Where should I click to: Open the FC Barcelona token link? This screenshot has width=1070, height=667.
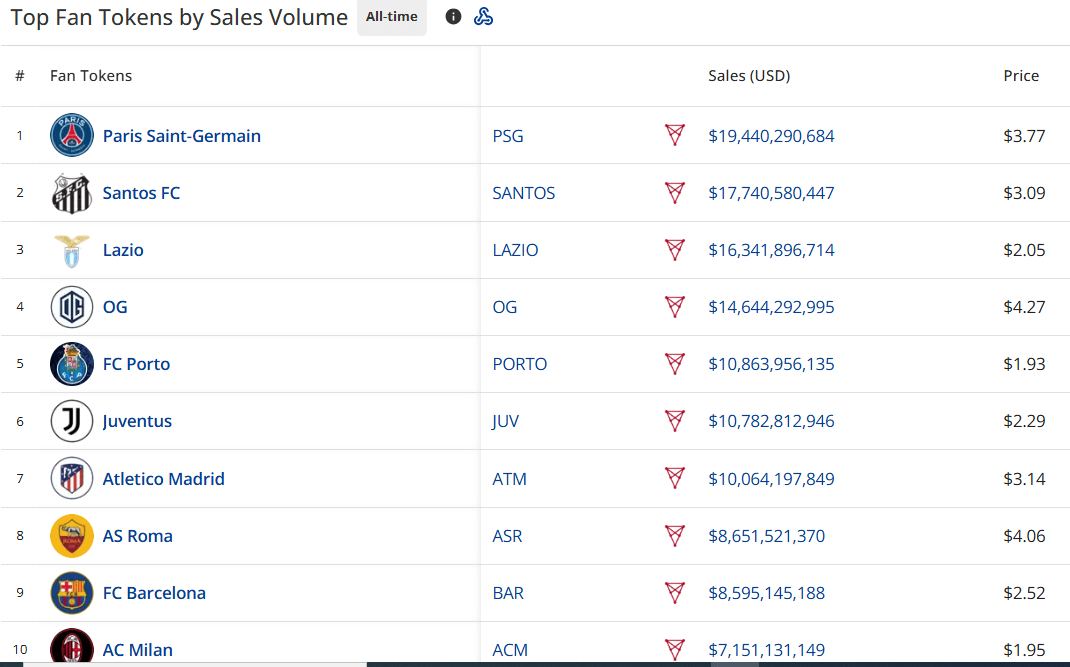(x=154, y=593)
